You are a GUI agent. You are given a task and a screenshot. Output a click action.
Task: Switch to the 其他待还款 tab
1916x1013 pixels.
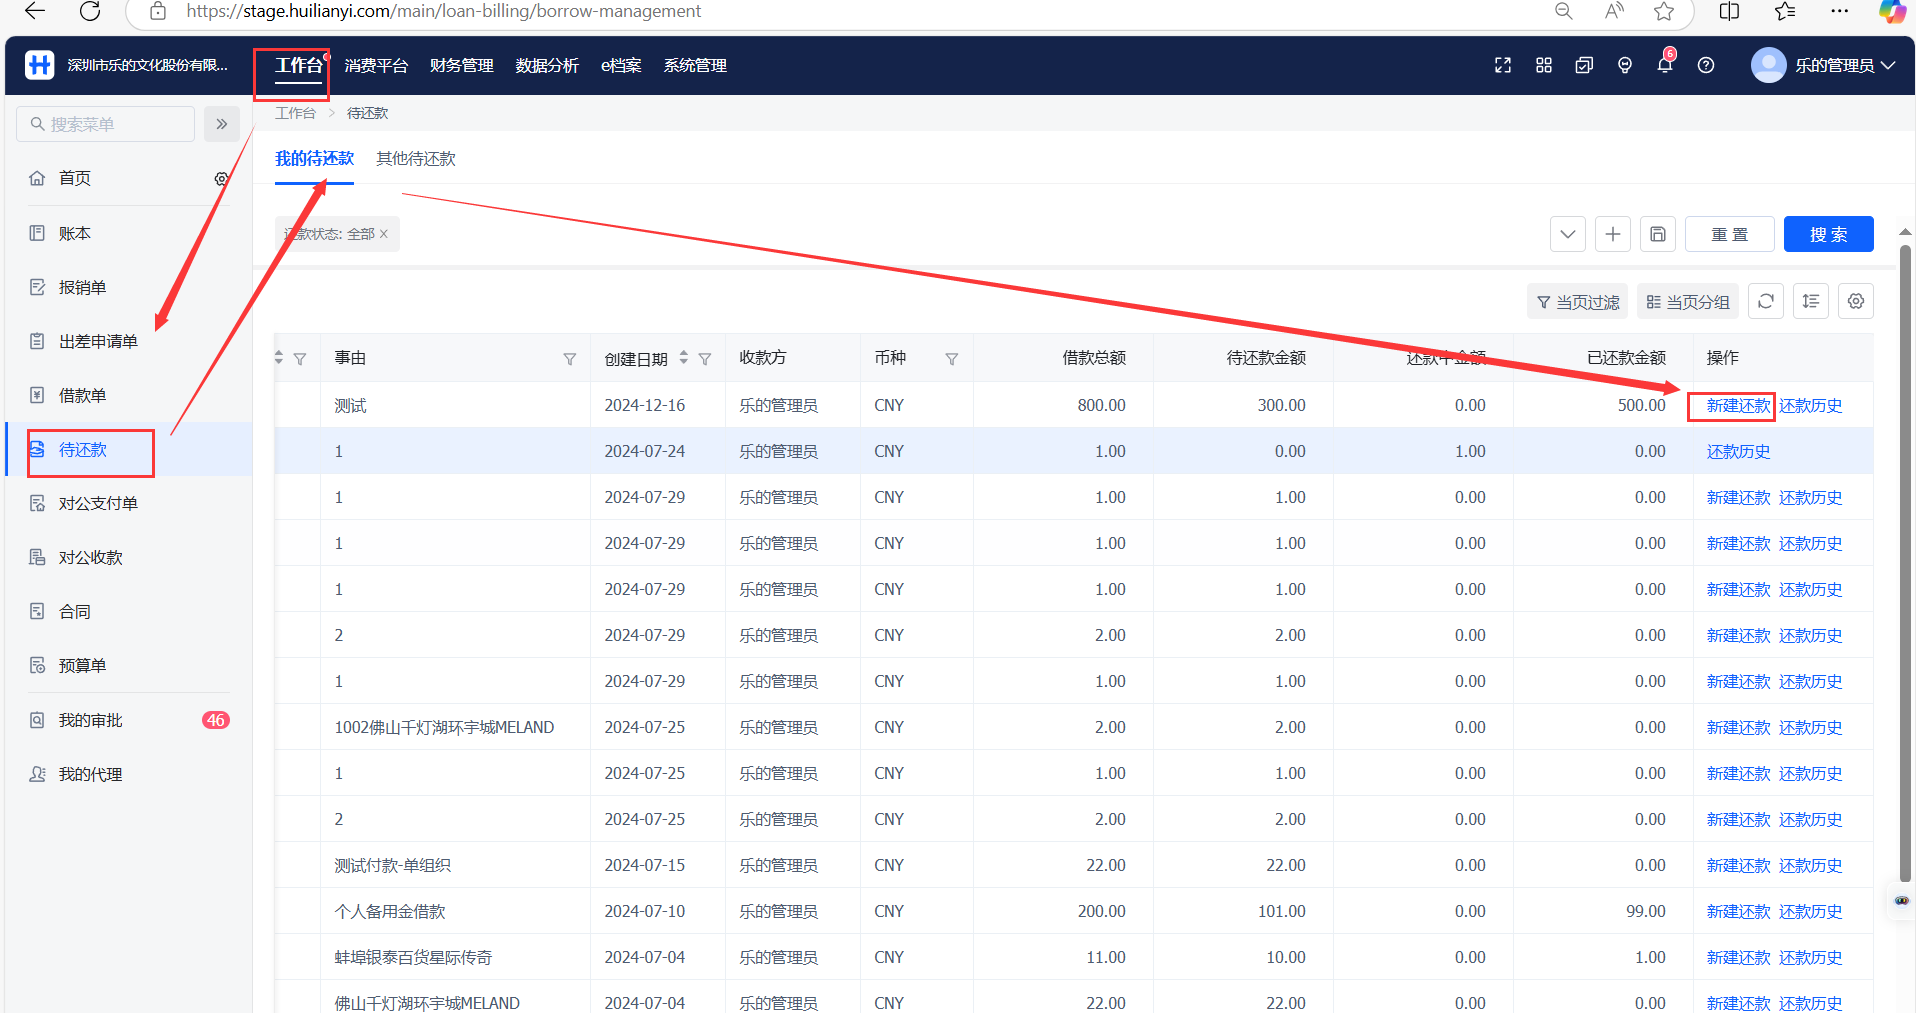416,158
